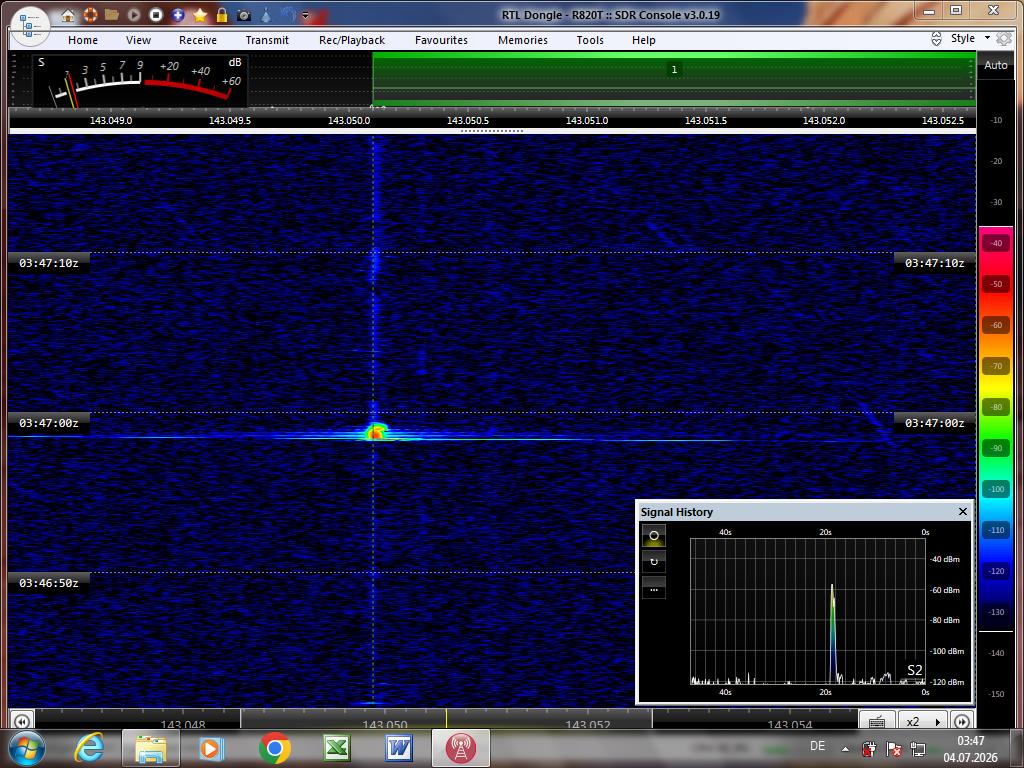Open the Help ribbon tab
1024x768 pixels.
pyautogui.click(x=644, y=40)
